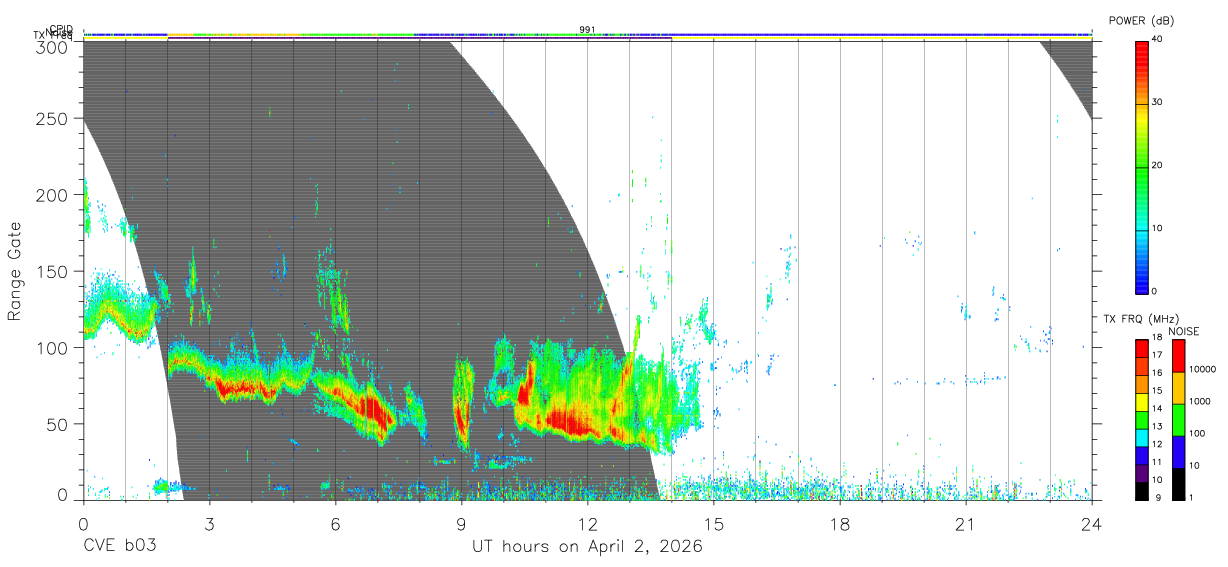
Task: Click the '20' label on the POWER scale
Action: (x=1158, y=166)
